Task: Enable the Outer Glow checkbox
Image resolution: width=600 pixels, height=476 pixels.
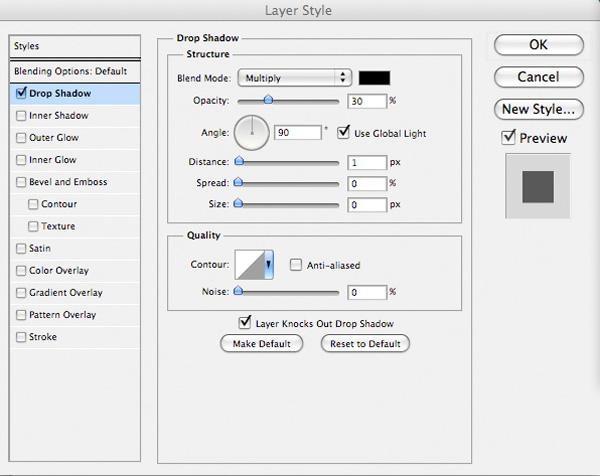Action: tap(21, 138)
